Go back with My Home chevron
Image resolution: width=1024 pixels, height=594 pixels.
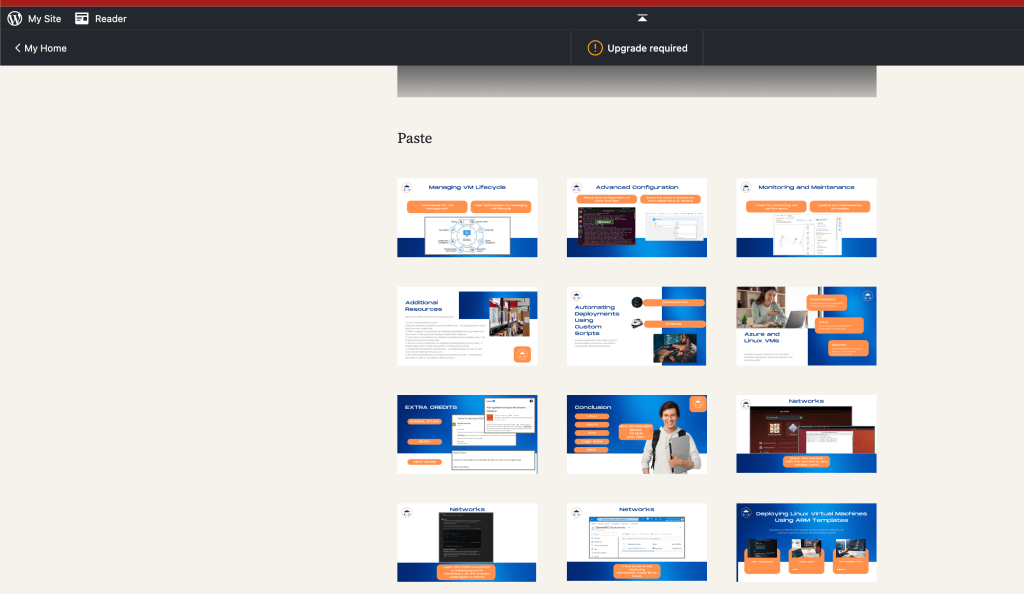pos(18,48)
